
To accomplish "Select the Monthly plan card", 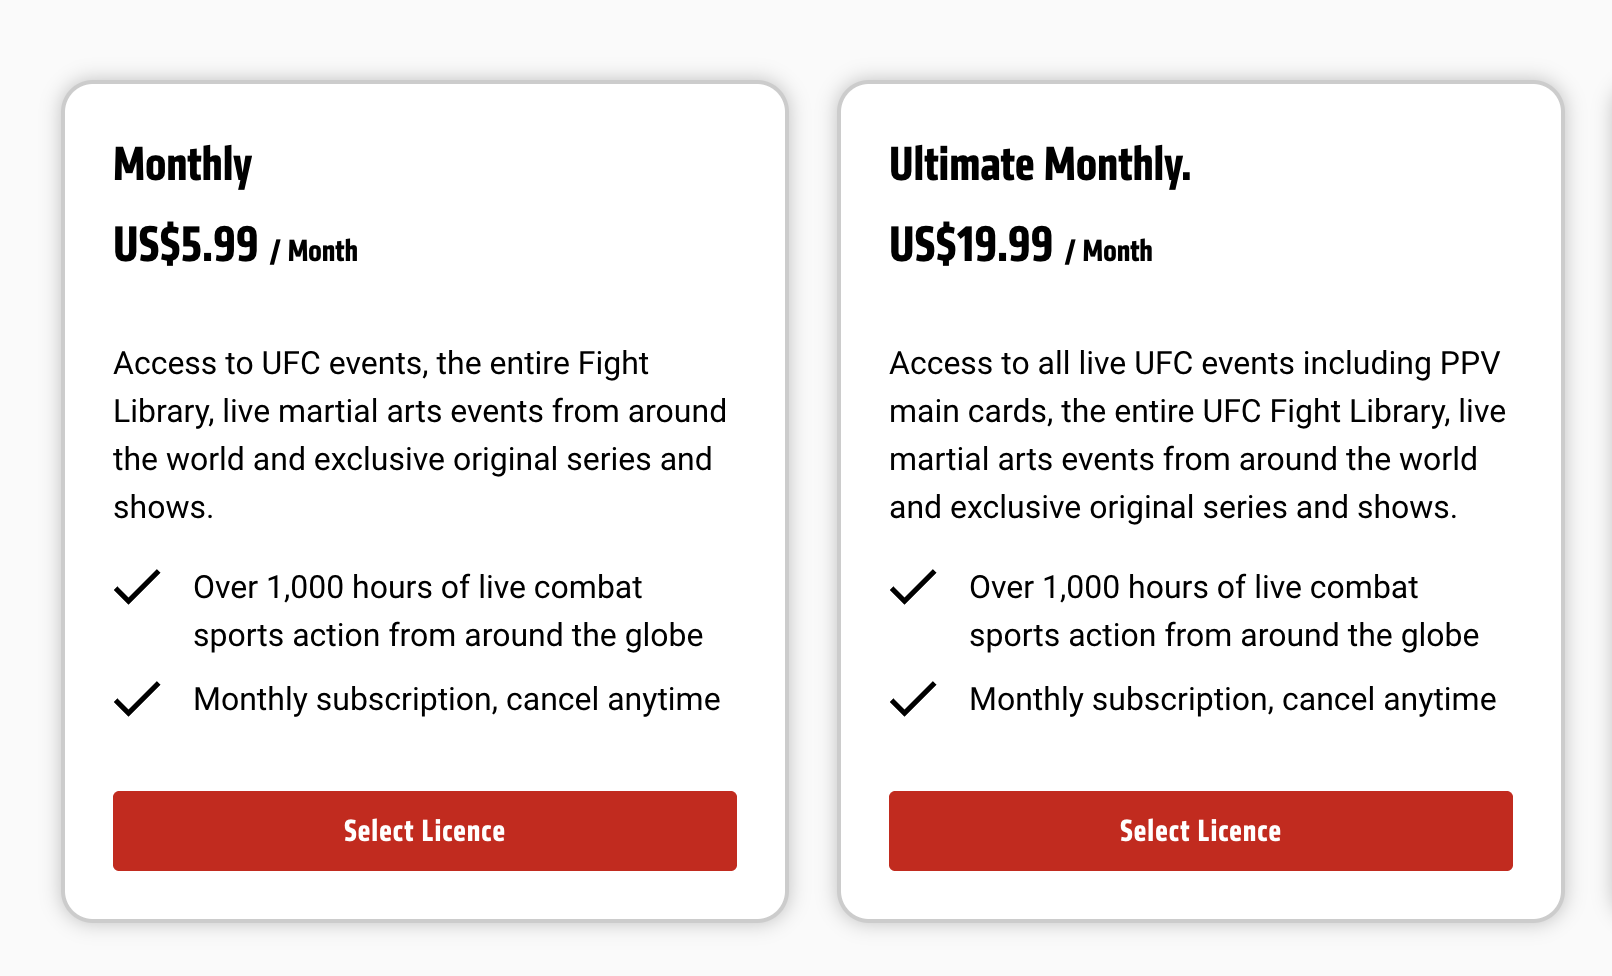I will pyautogui.click(x=425, y=501).
